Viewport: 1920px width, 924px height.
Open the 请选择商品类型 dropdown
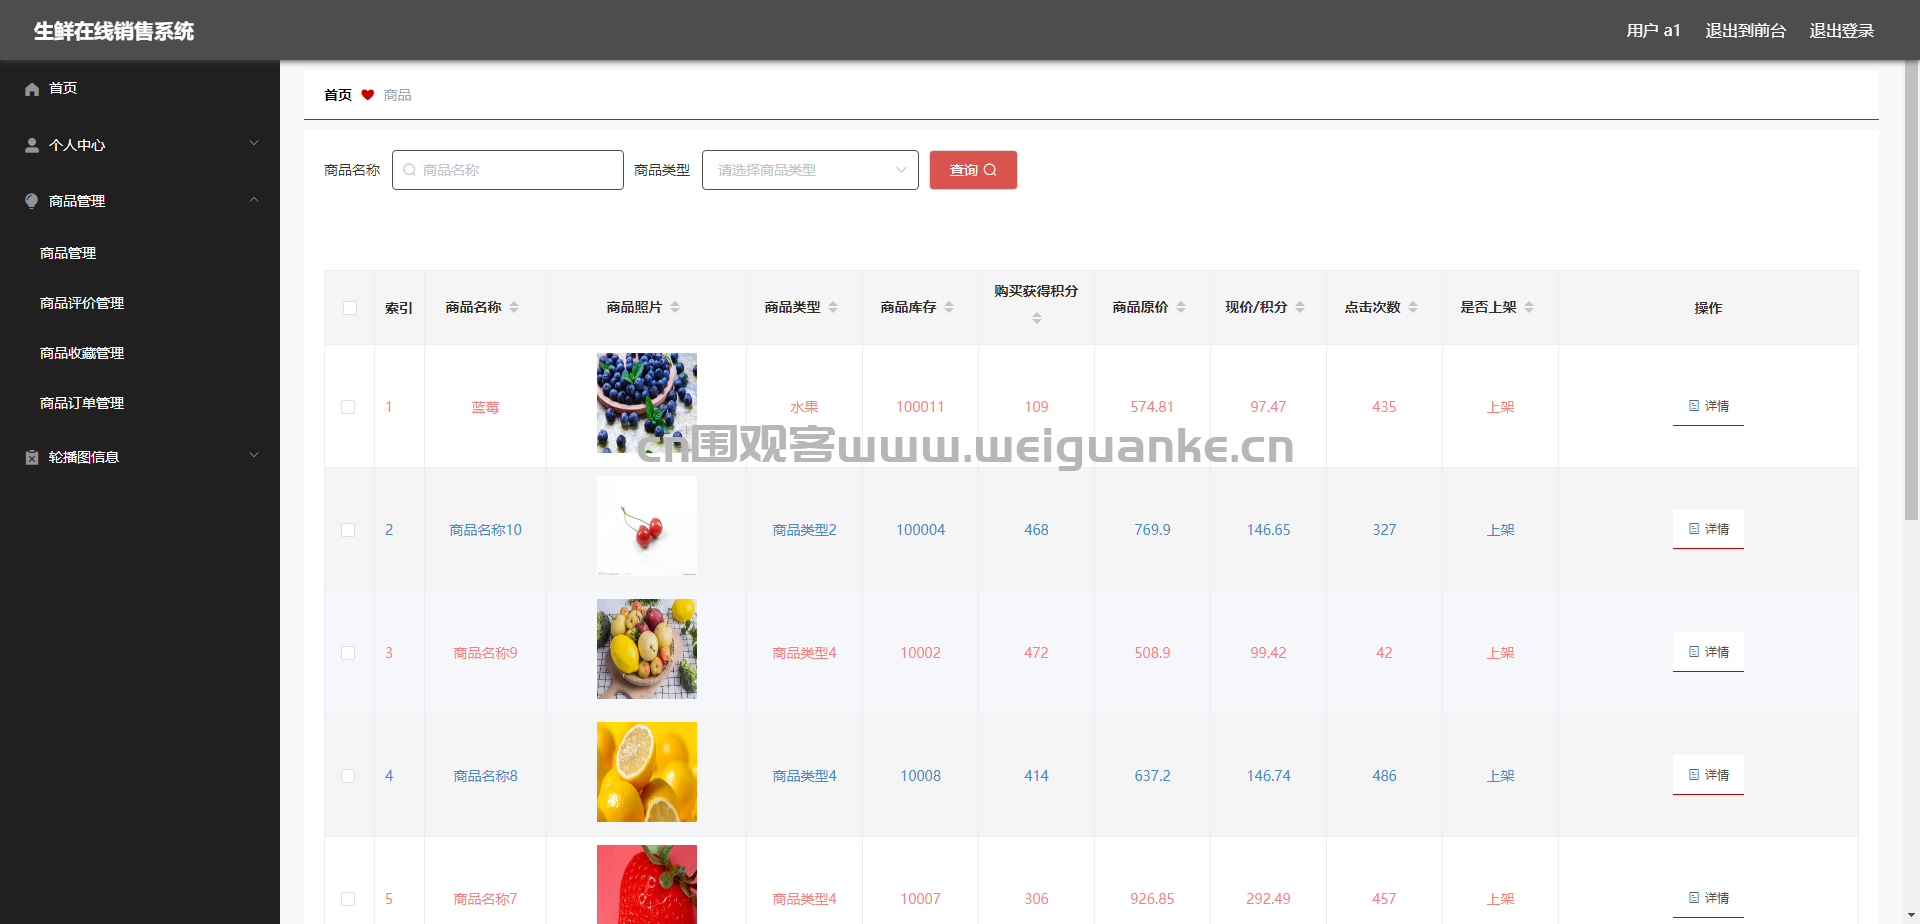click(810, 170)
